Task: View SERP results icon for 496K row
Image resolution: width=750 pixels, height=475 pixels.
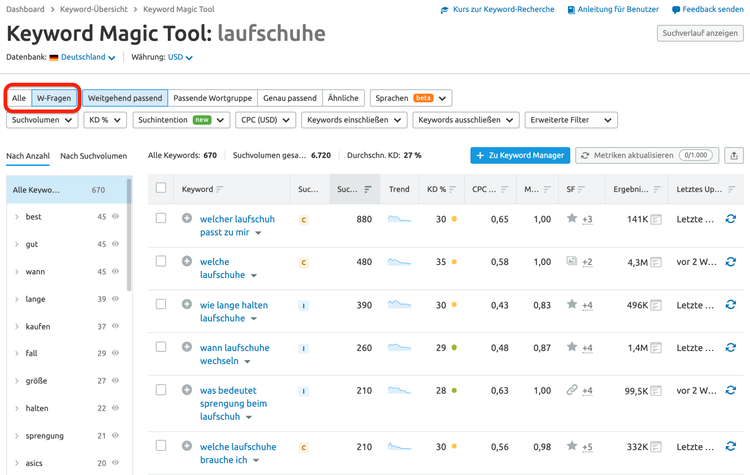Action: click(x=656, y=305)
